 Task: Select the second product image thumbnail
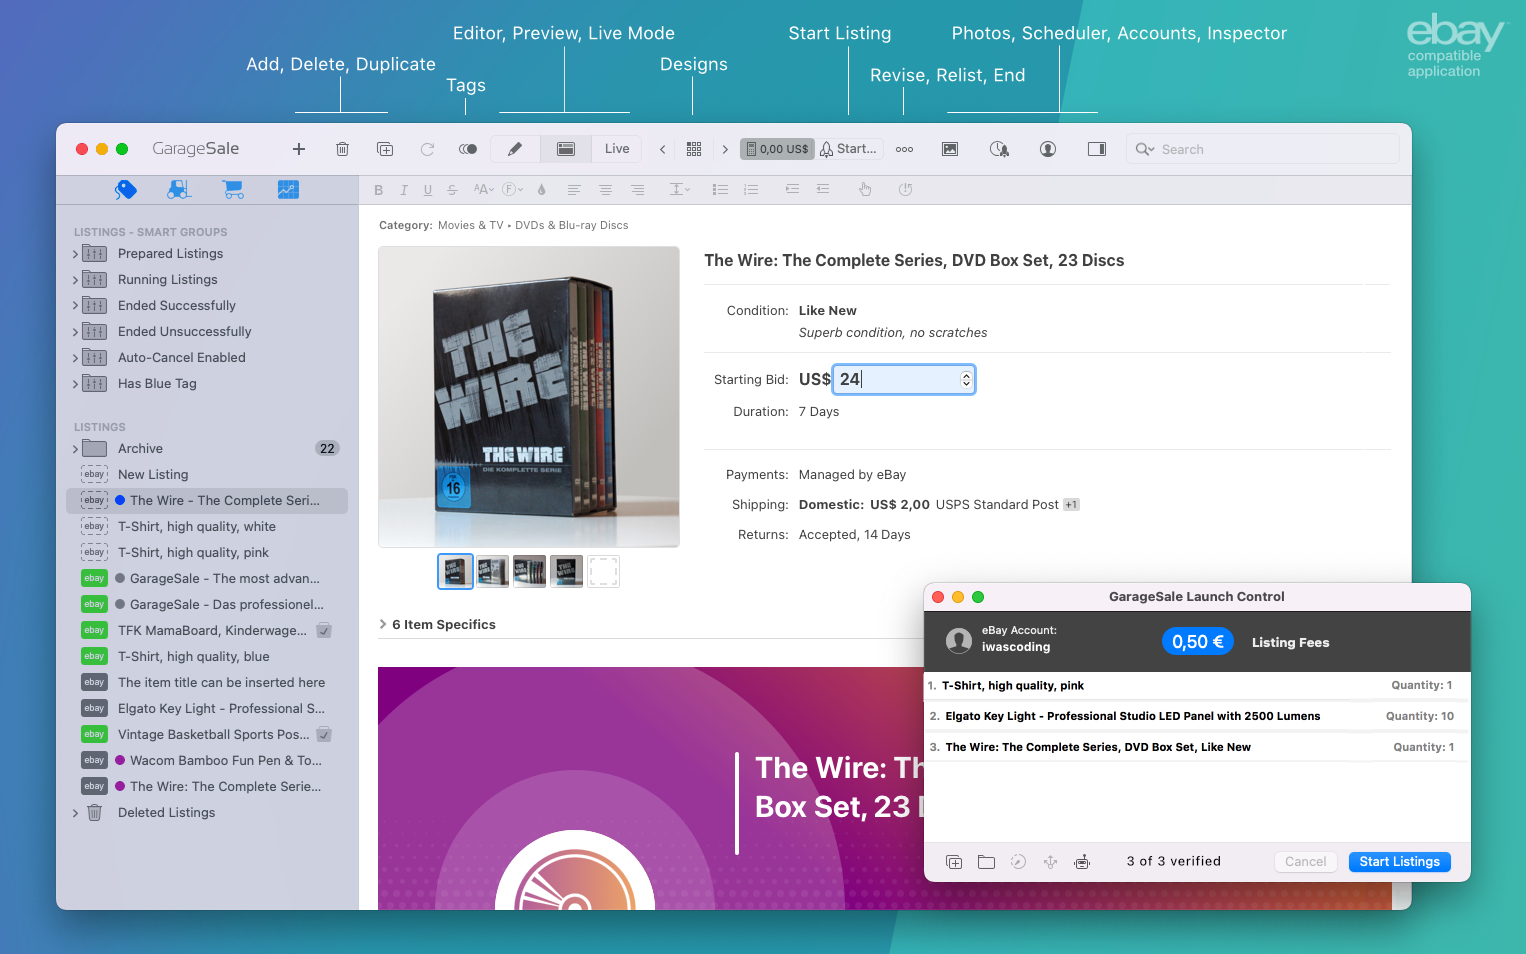pos(492,571)
